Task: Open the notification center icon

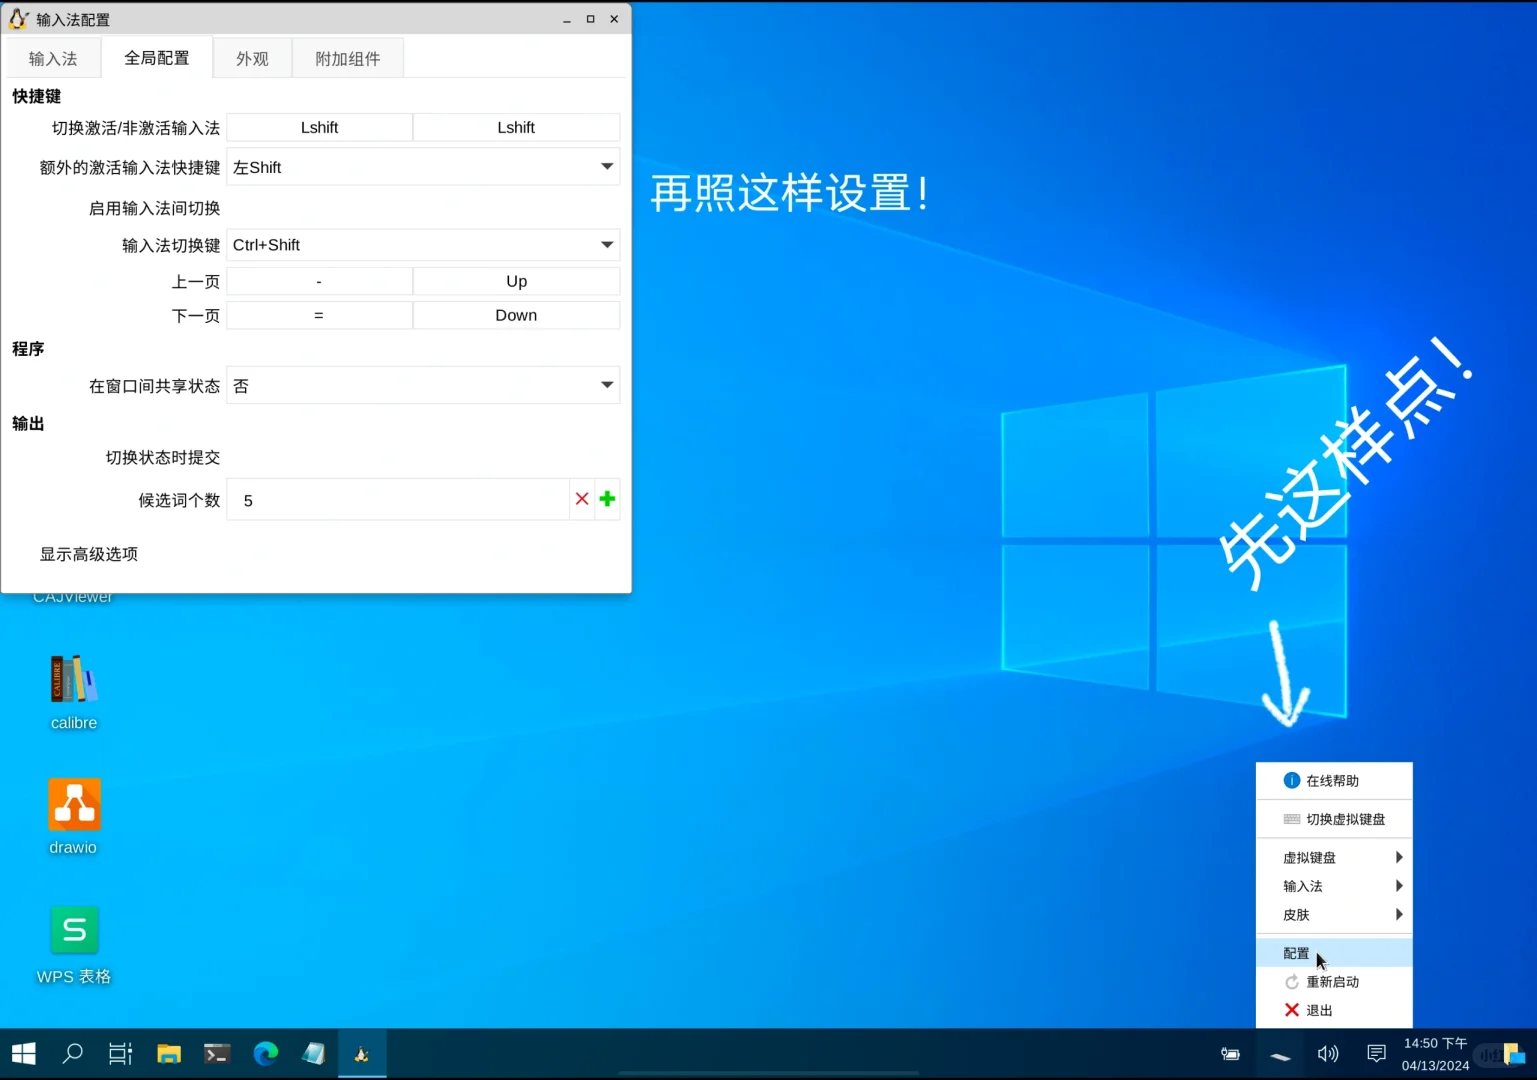Action: [1377, 1054]
